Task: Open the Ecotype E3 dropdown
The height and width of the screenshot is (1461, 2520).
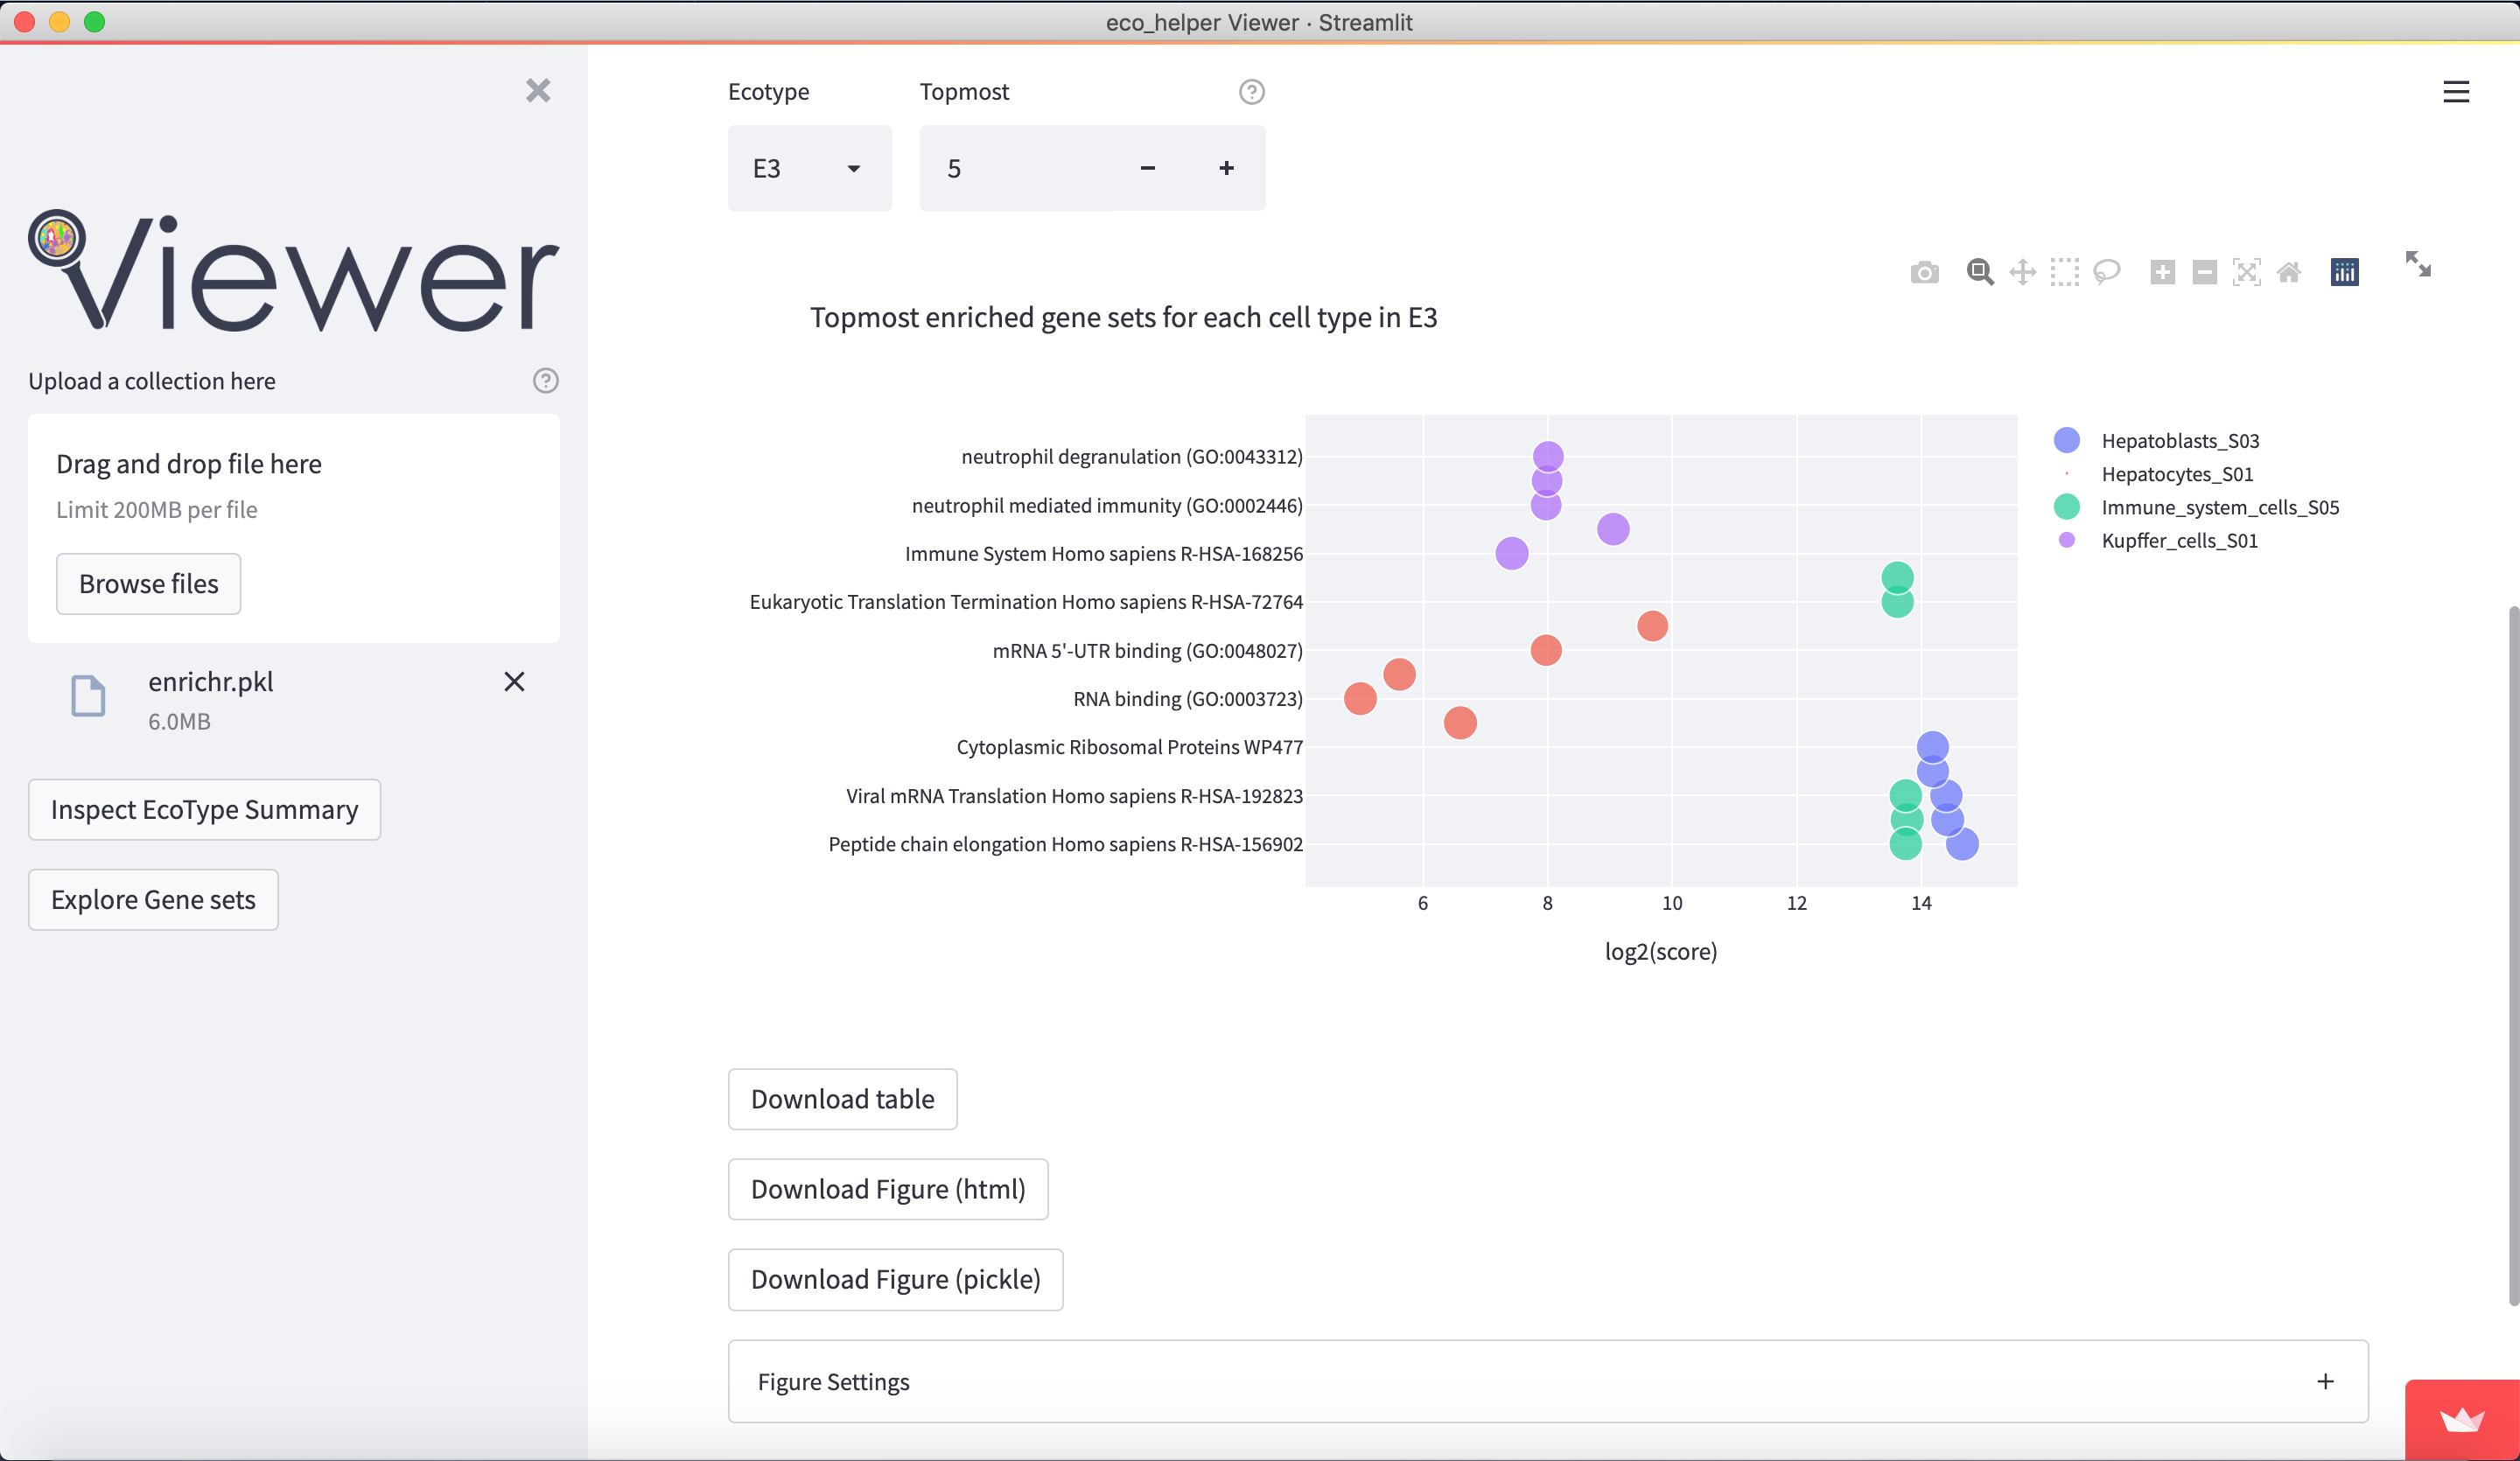Action: (x=809, y=168)
